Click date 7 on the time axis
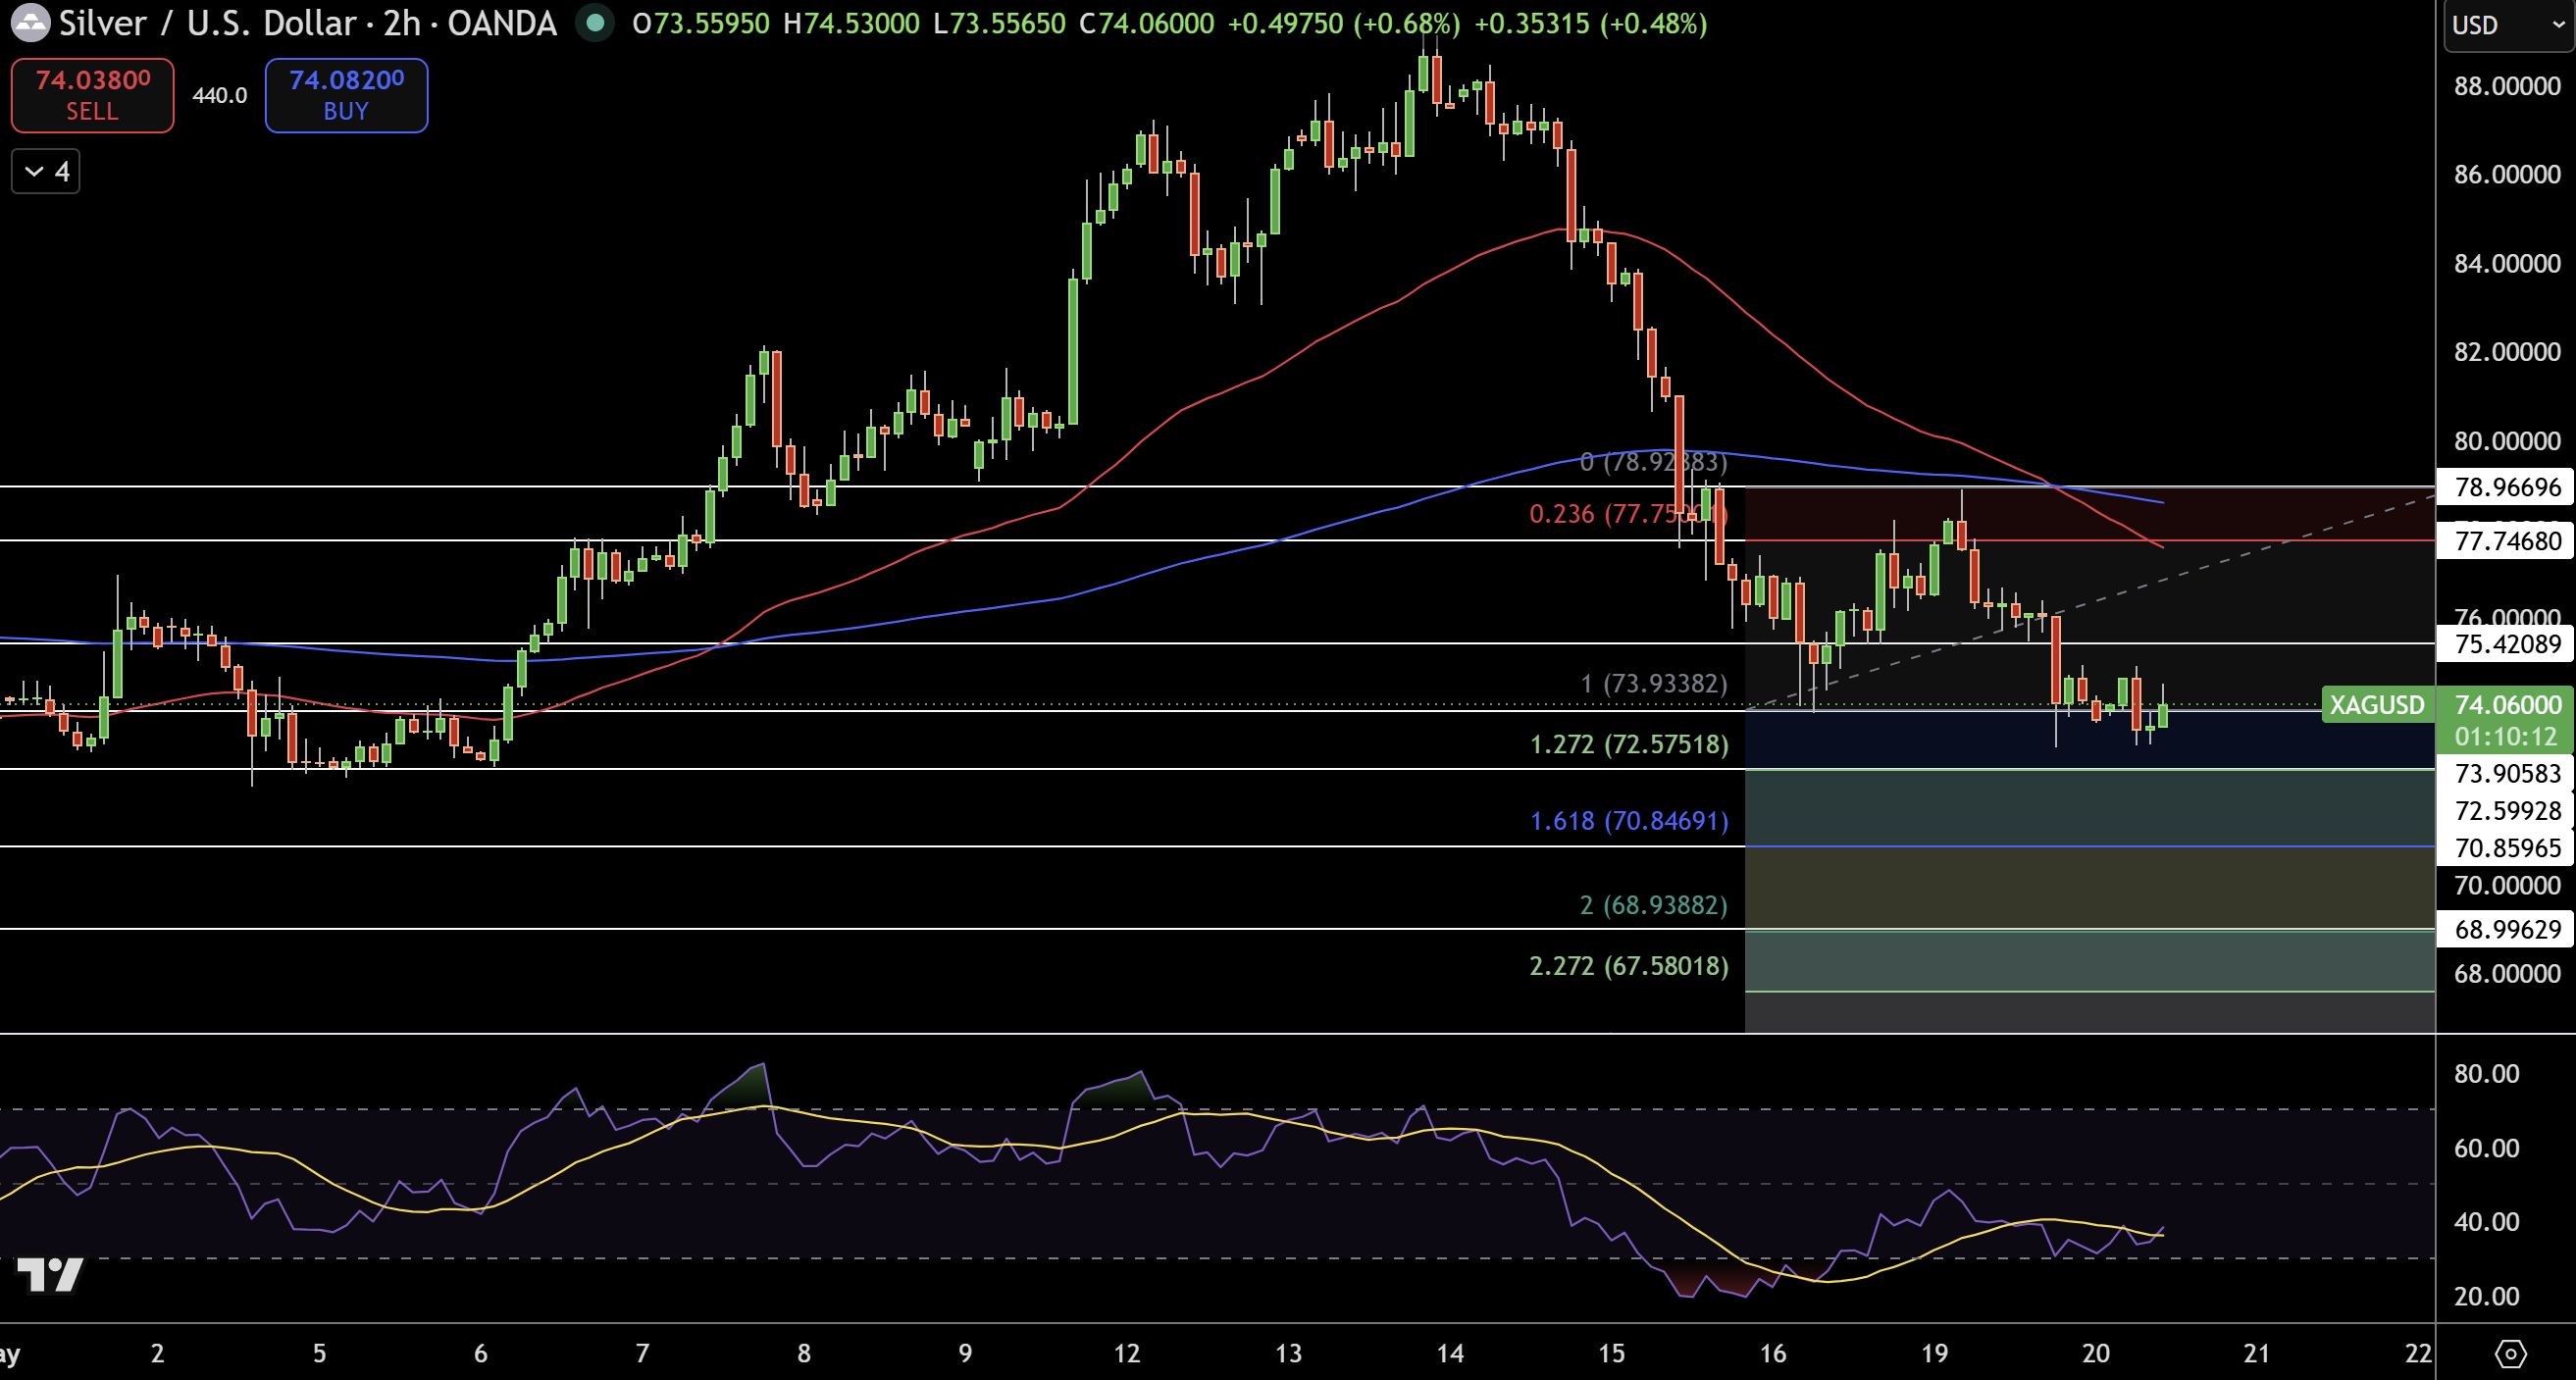Viewport: 2576px width, 1380px height. [x=642, y=1354]
